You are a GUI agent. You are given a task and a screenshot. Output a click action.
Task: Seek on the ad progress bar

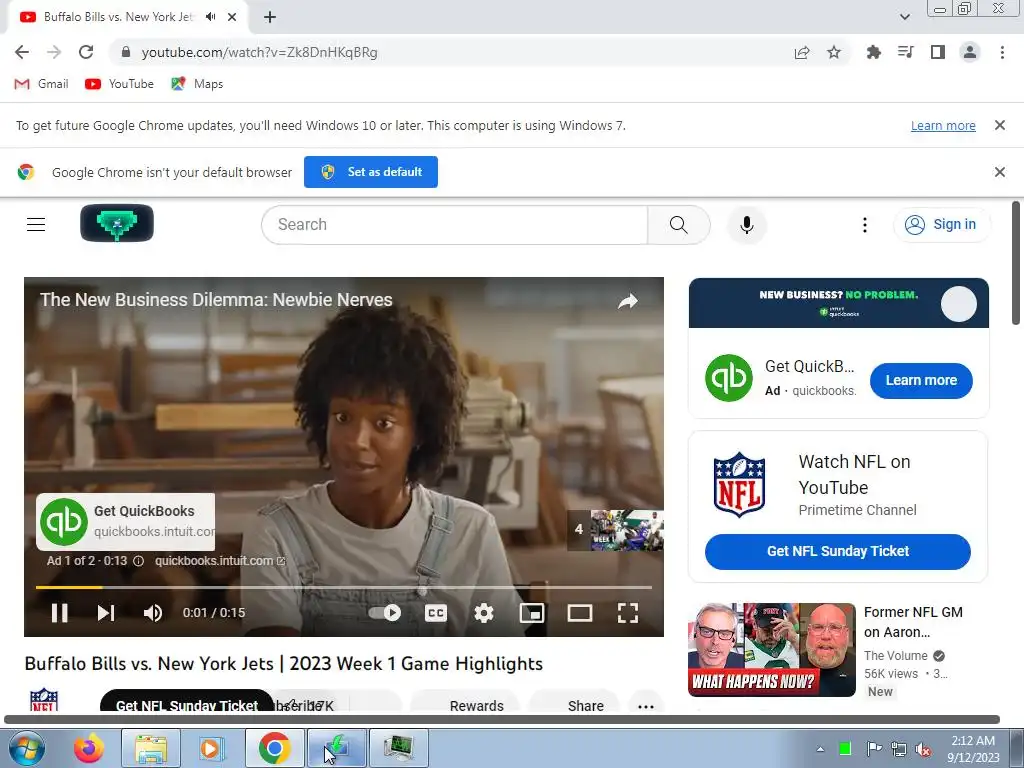pyautogui.click(x=344, y=587)
